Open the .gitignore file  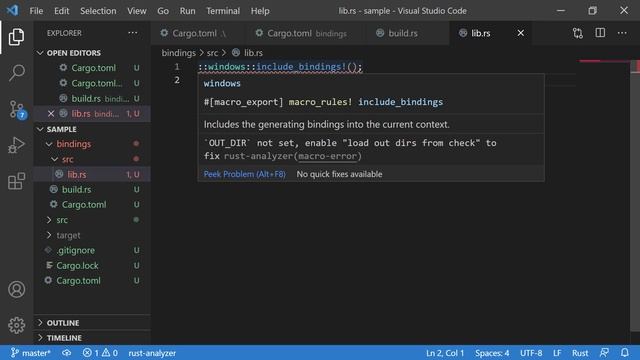click(x=92, y=251)
